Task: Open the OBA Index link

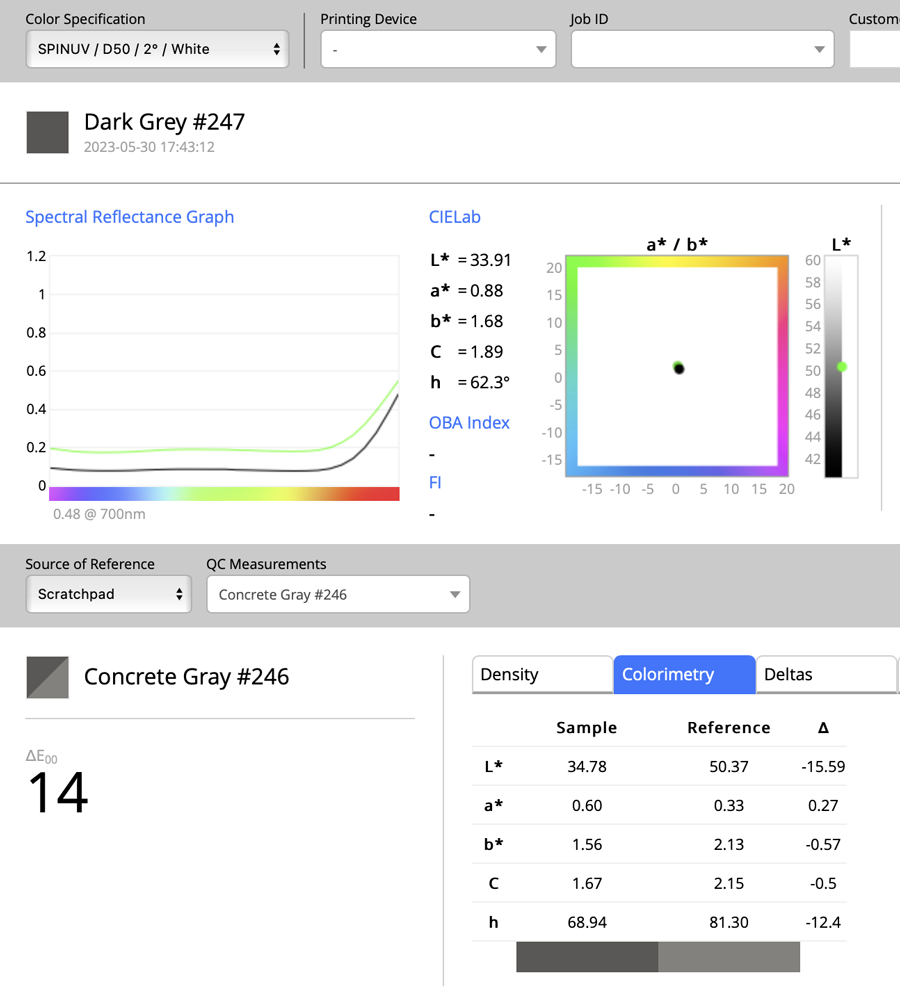Action: tap(469, 422)
